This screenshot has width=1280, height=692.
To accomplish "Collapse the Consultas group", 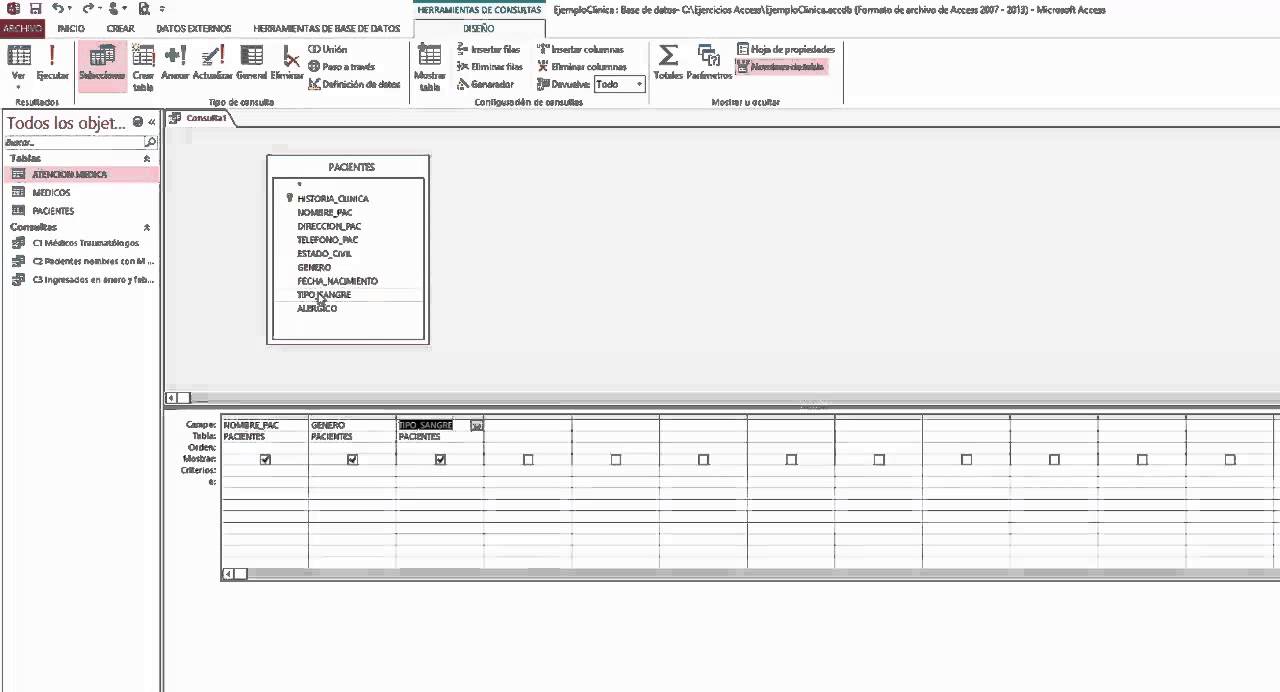I will [147, 227].
